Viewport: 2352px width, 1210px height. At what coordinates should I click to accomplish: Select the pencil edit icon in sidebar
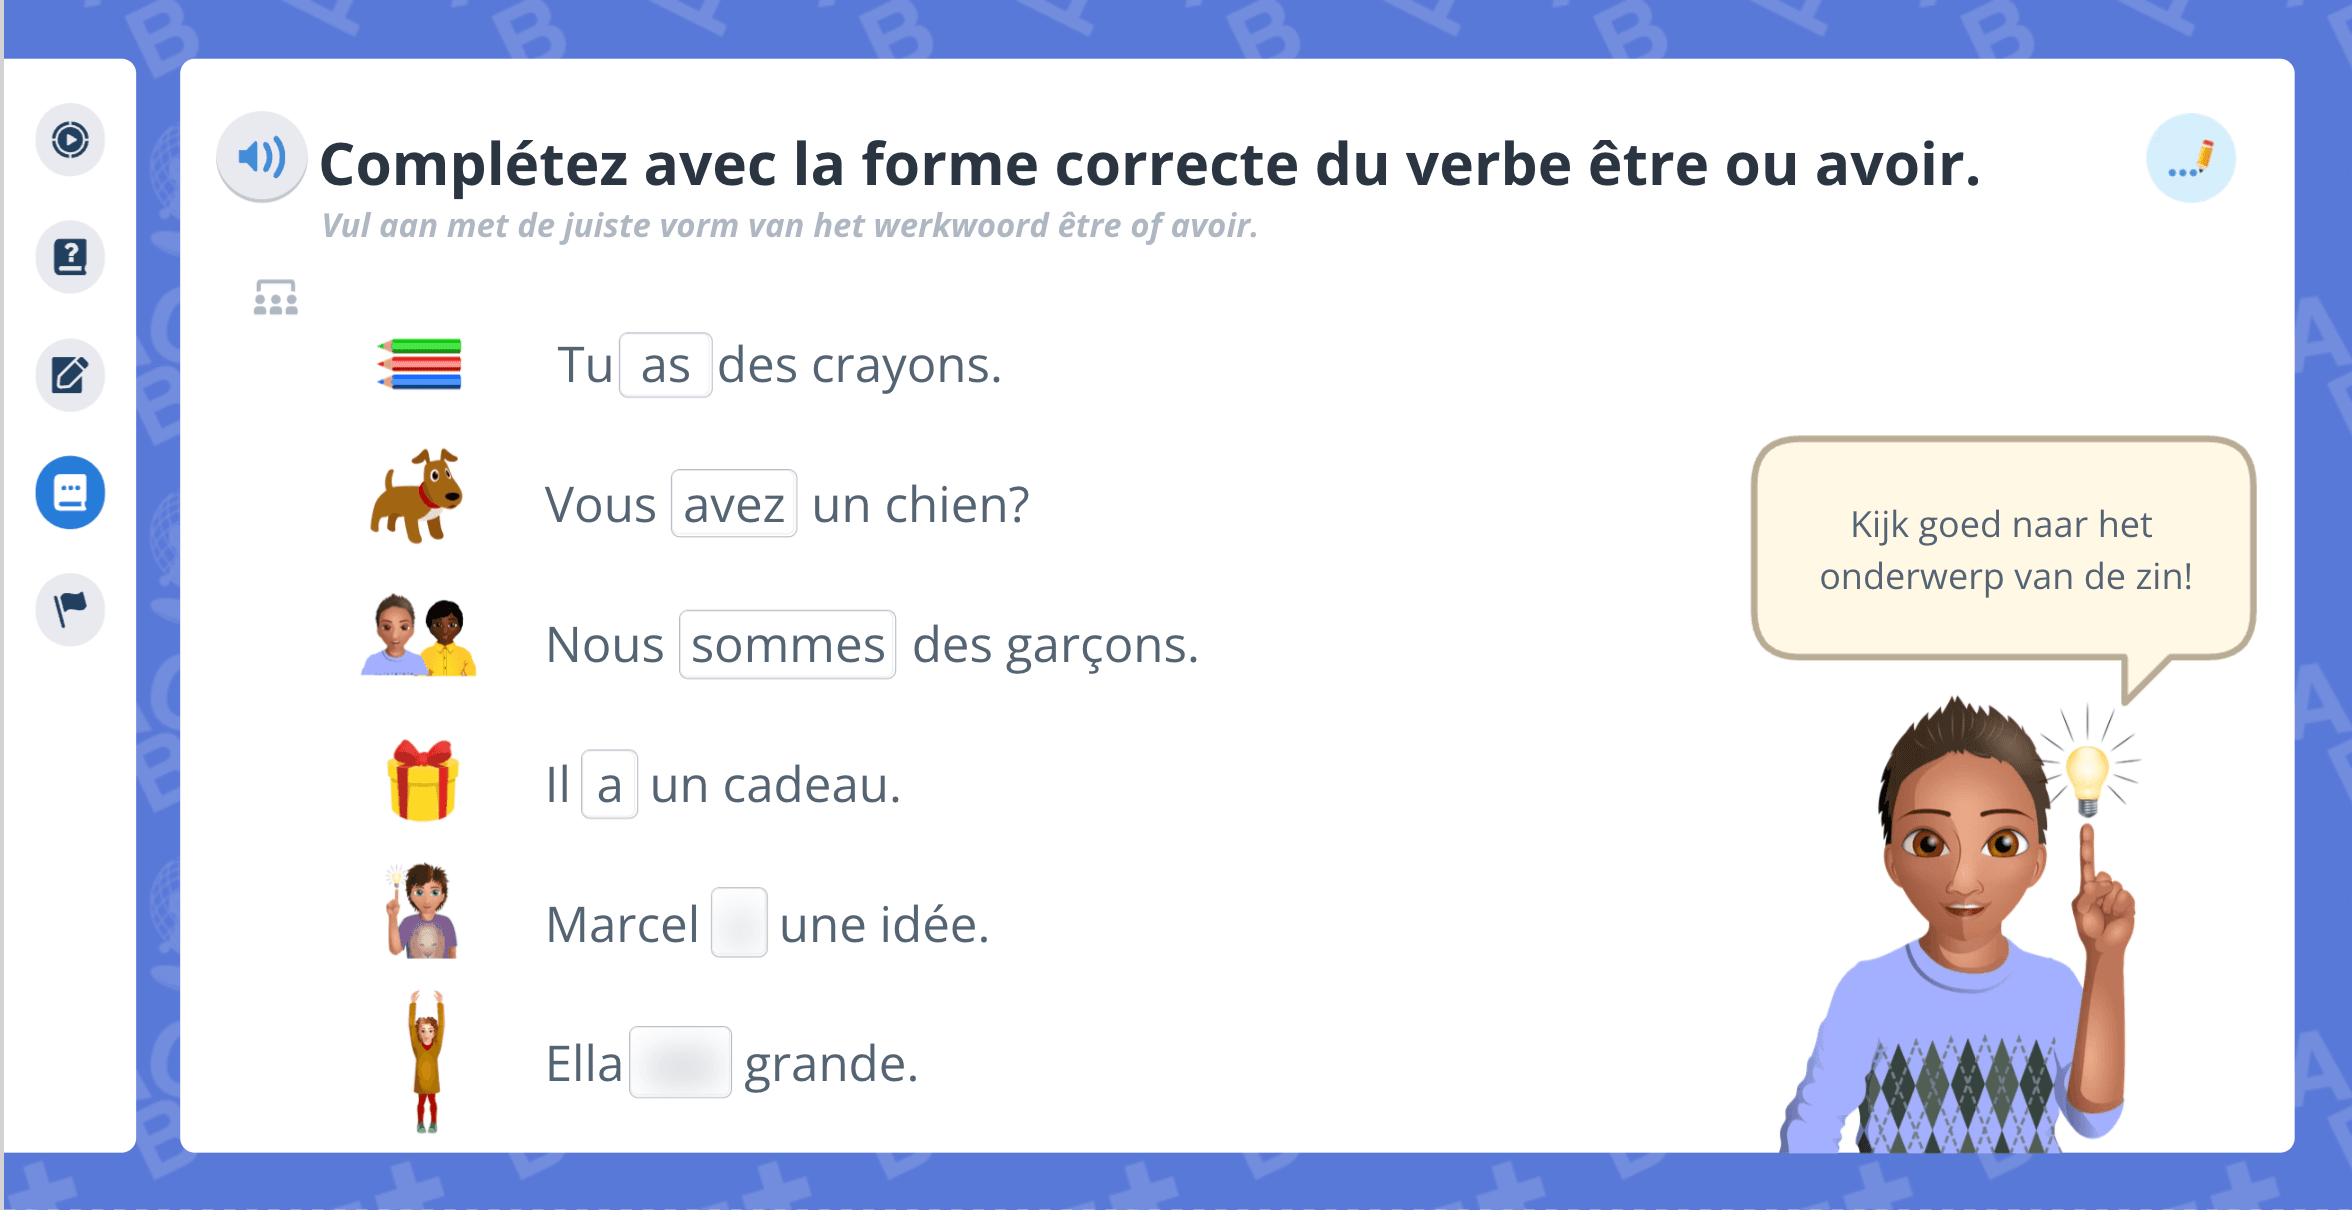click(x=70, y=375)
